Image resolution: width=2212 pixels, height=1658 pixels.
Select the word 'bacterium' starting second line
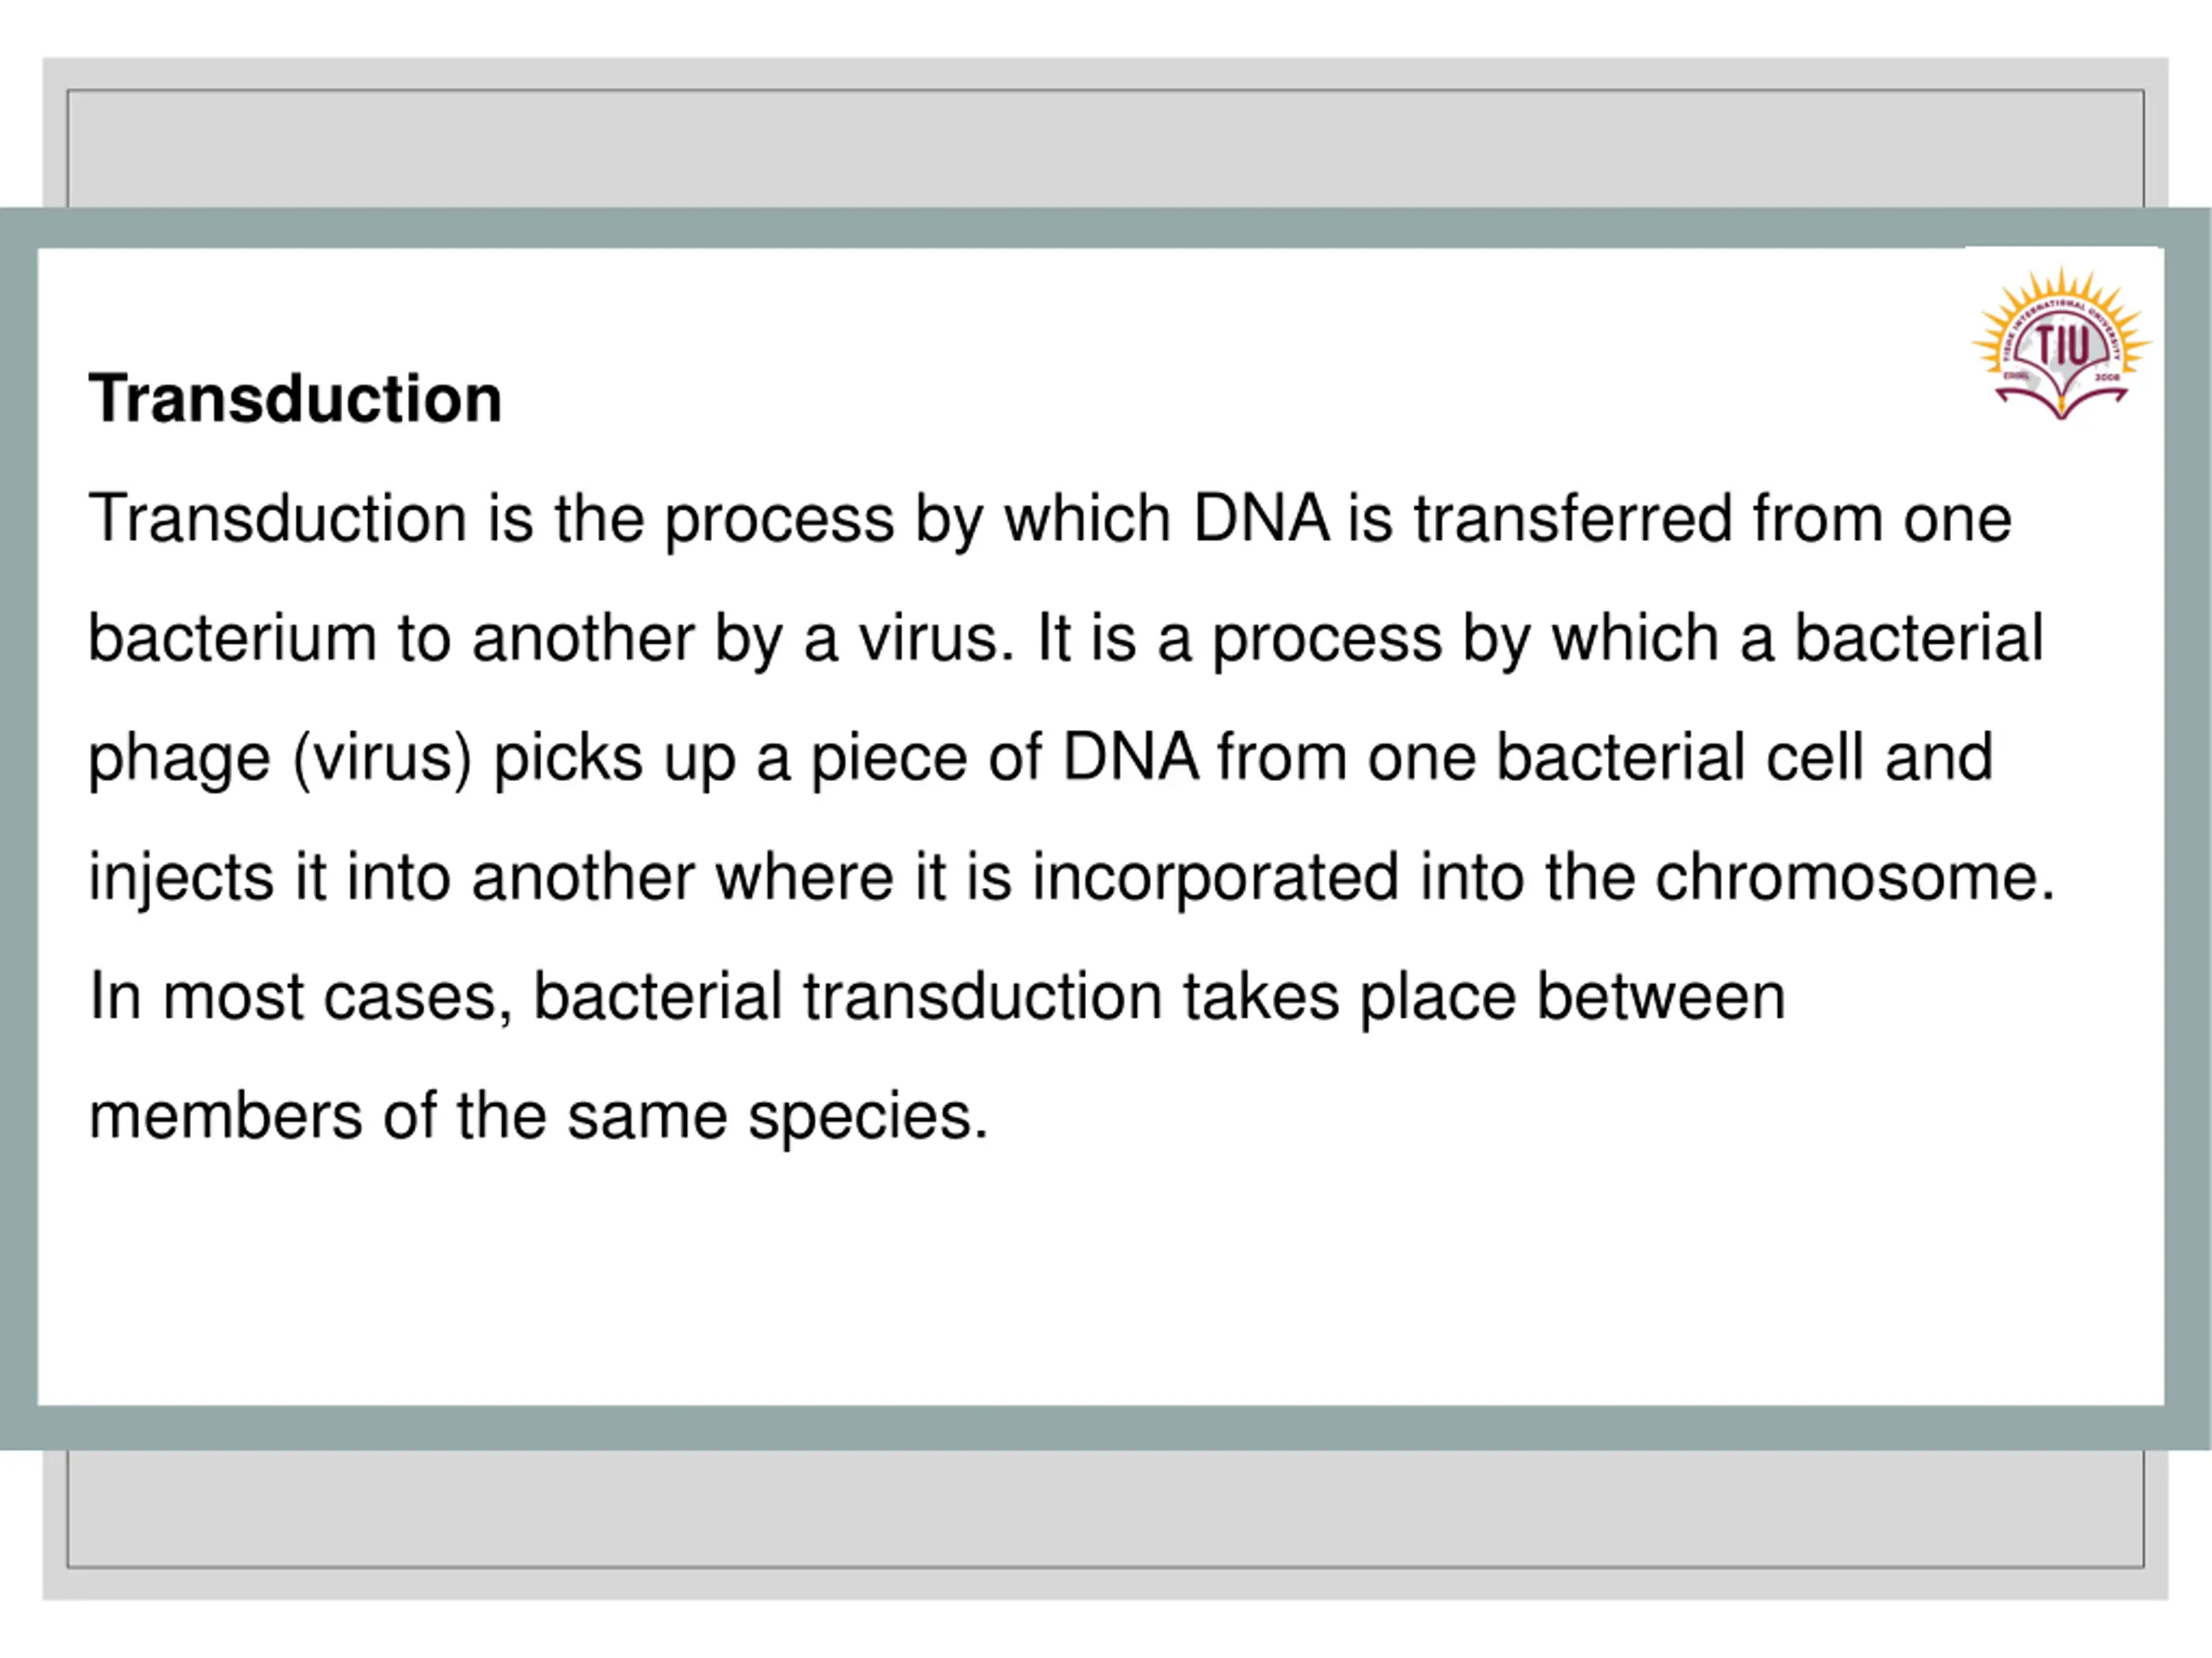(x=232, y=638)
